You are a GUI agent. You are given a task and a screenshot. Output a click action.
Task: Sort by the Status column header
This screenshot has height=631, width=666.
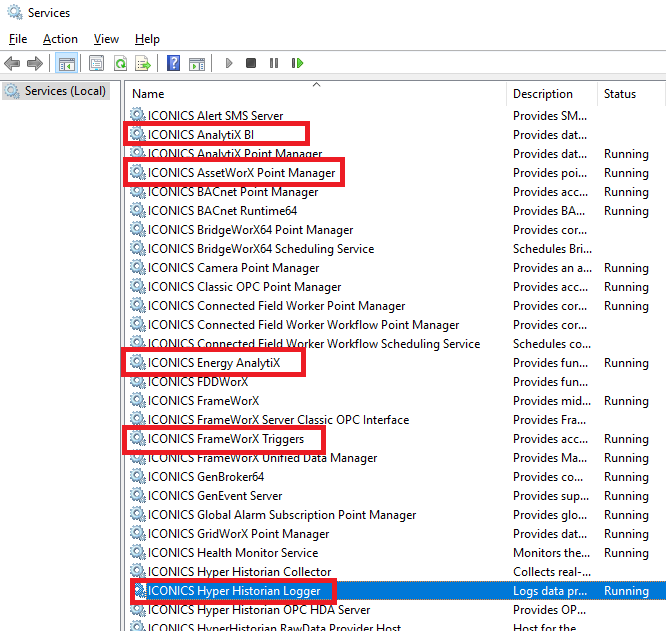(619, 94)
